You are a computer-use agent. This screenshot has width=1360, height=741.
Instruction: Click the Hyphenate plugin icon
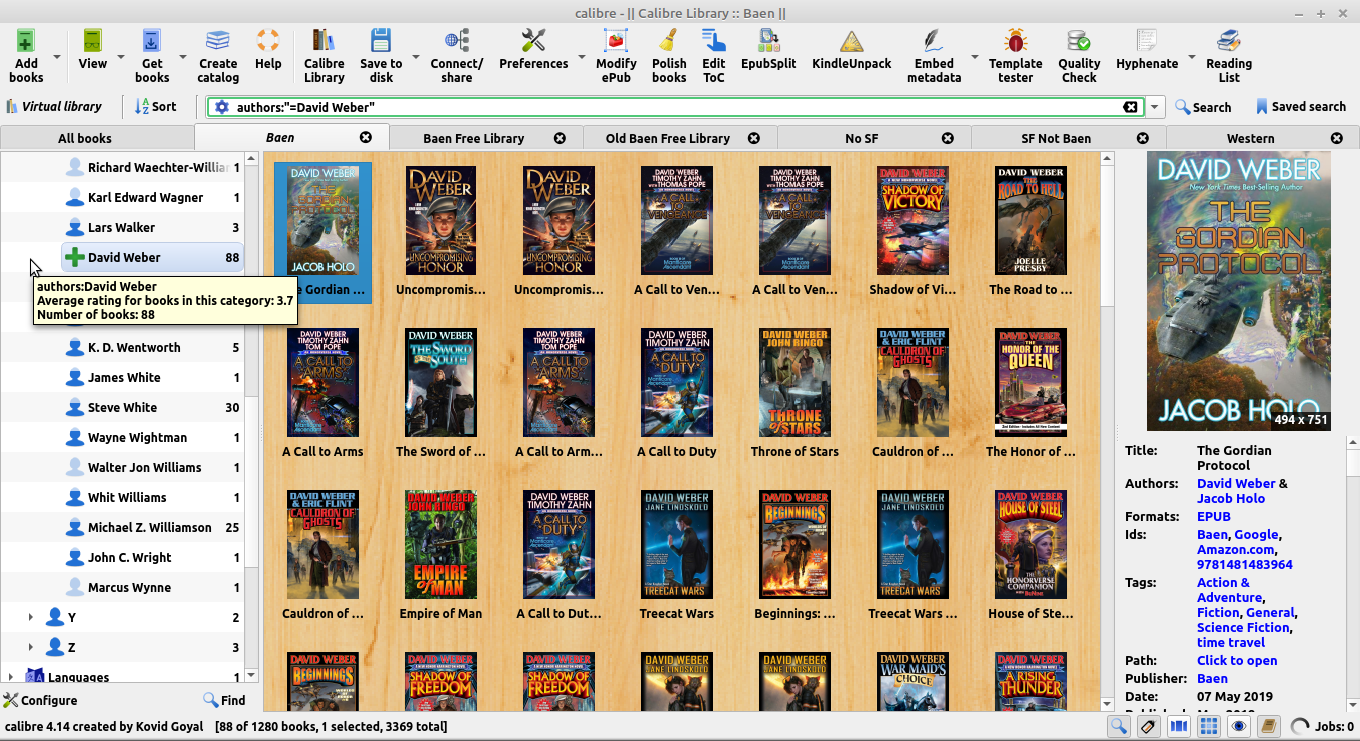[x=1147, y=41]
